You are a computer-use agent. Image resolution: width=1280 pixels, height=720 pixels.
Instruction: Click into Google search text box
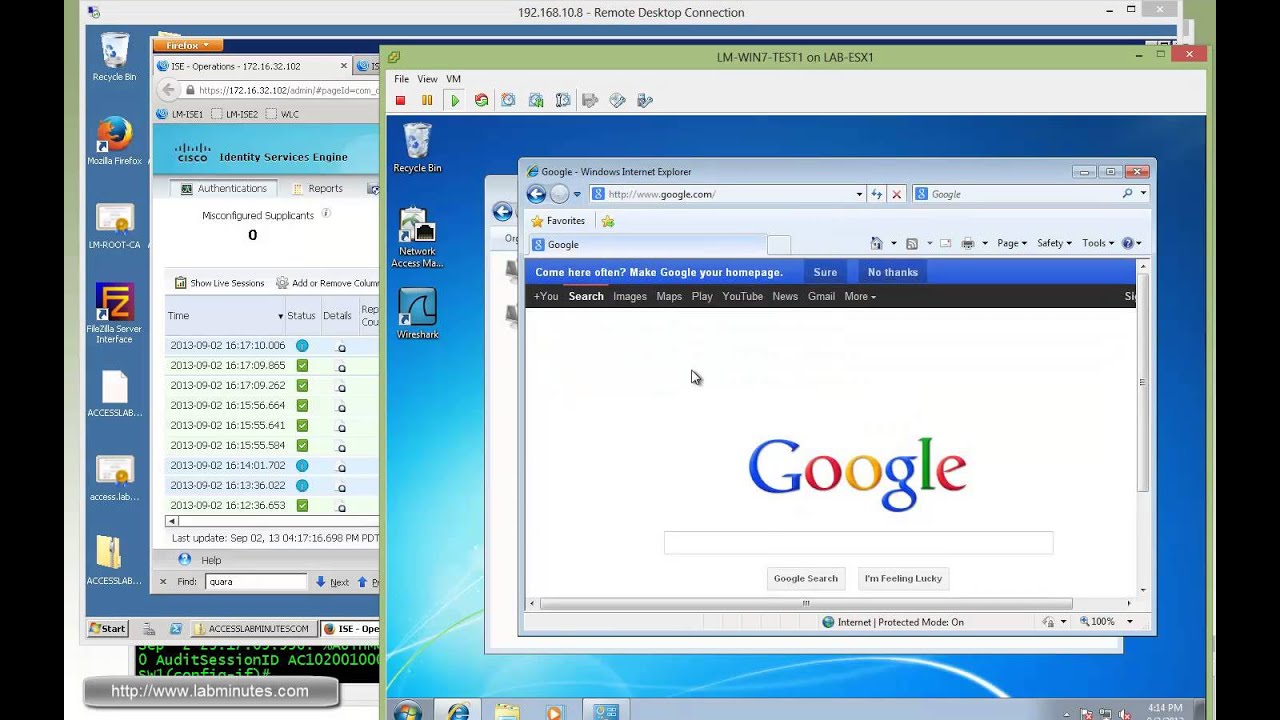[858, 543]
